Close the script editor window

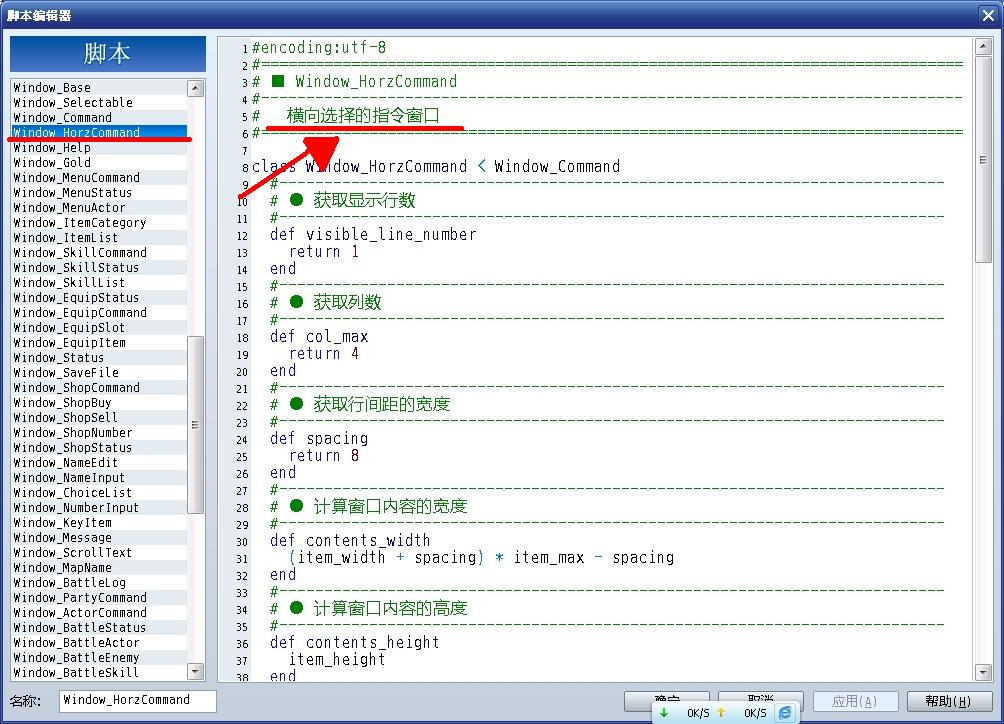pos(988,15)
